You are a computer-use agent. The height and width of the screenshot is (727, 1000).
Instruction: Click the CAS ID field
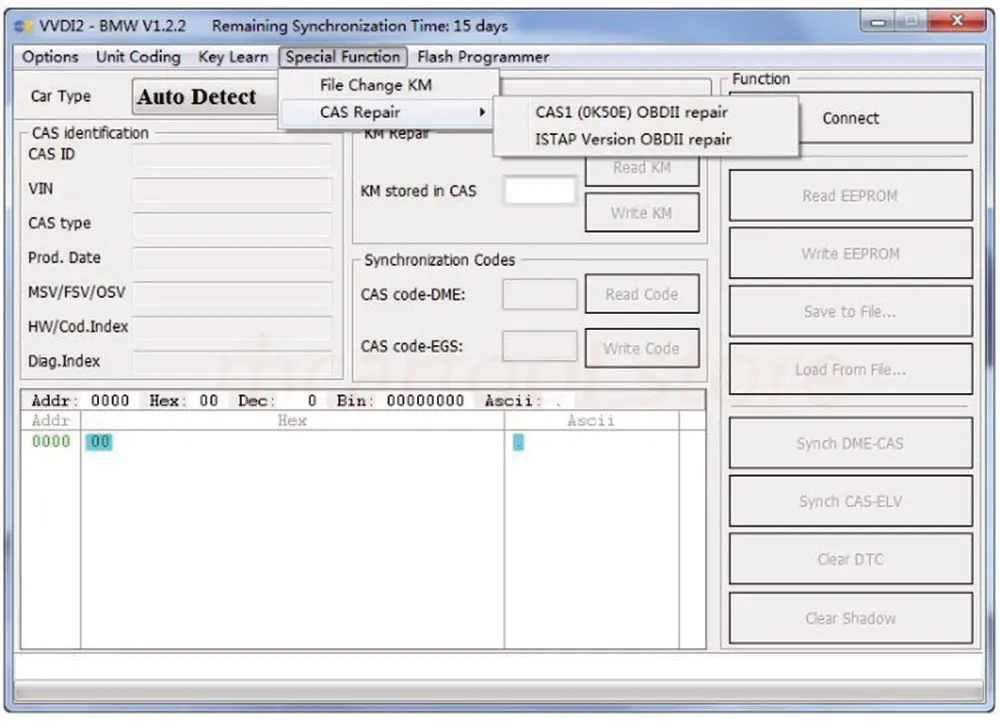[x=233, y=155]
